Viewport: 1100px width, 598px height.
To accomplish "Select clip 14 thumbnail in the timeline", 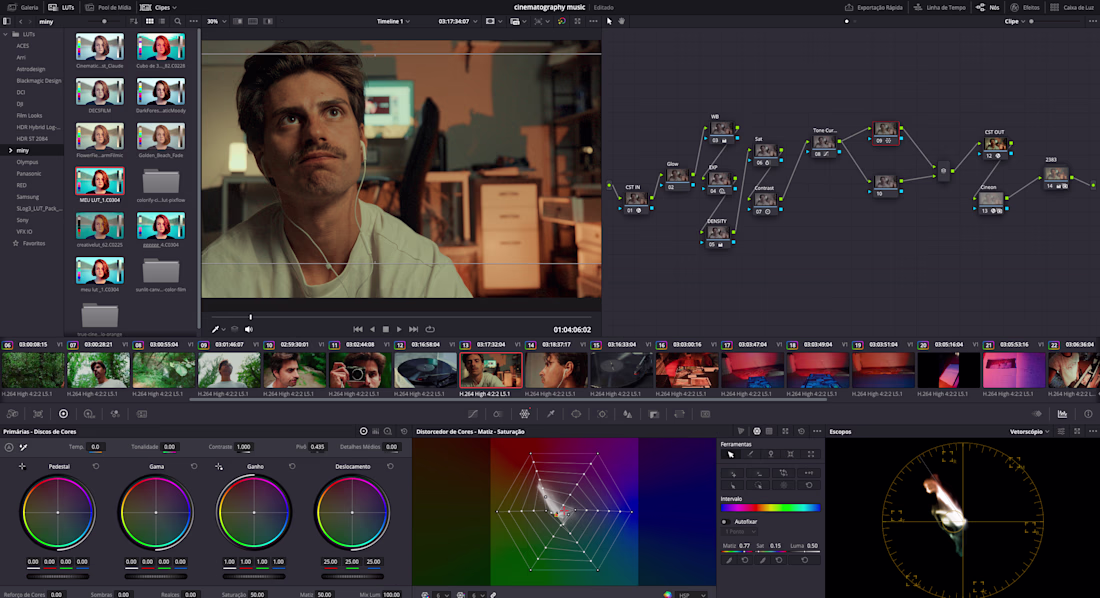I will click(556, 370).
